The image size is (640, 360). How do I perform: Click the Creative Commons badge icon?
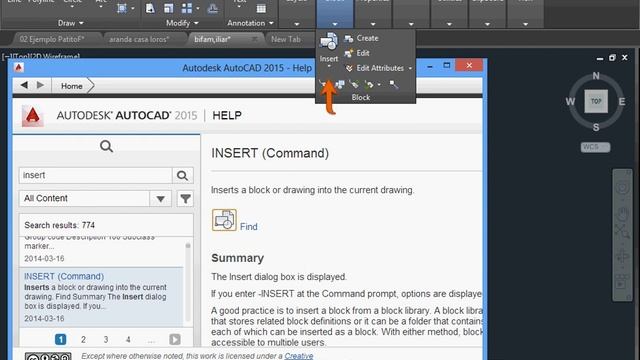[x=48, y=356]
